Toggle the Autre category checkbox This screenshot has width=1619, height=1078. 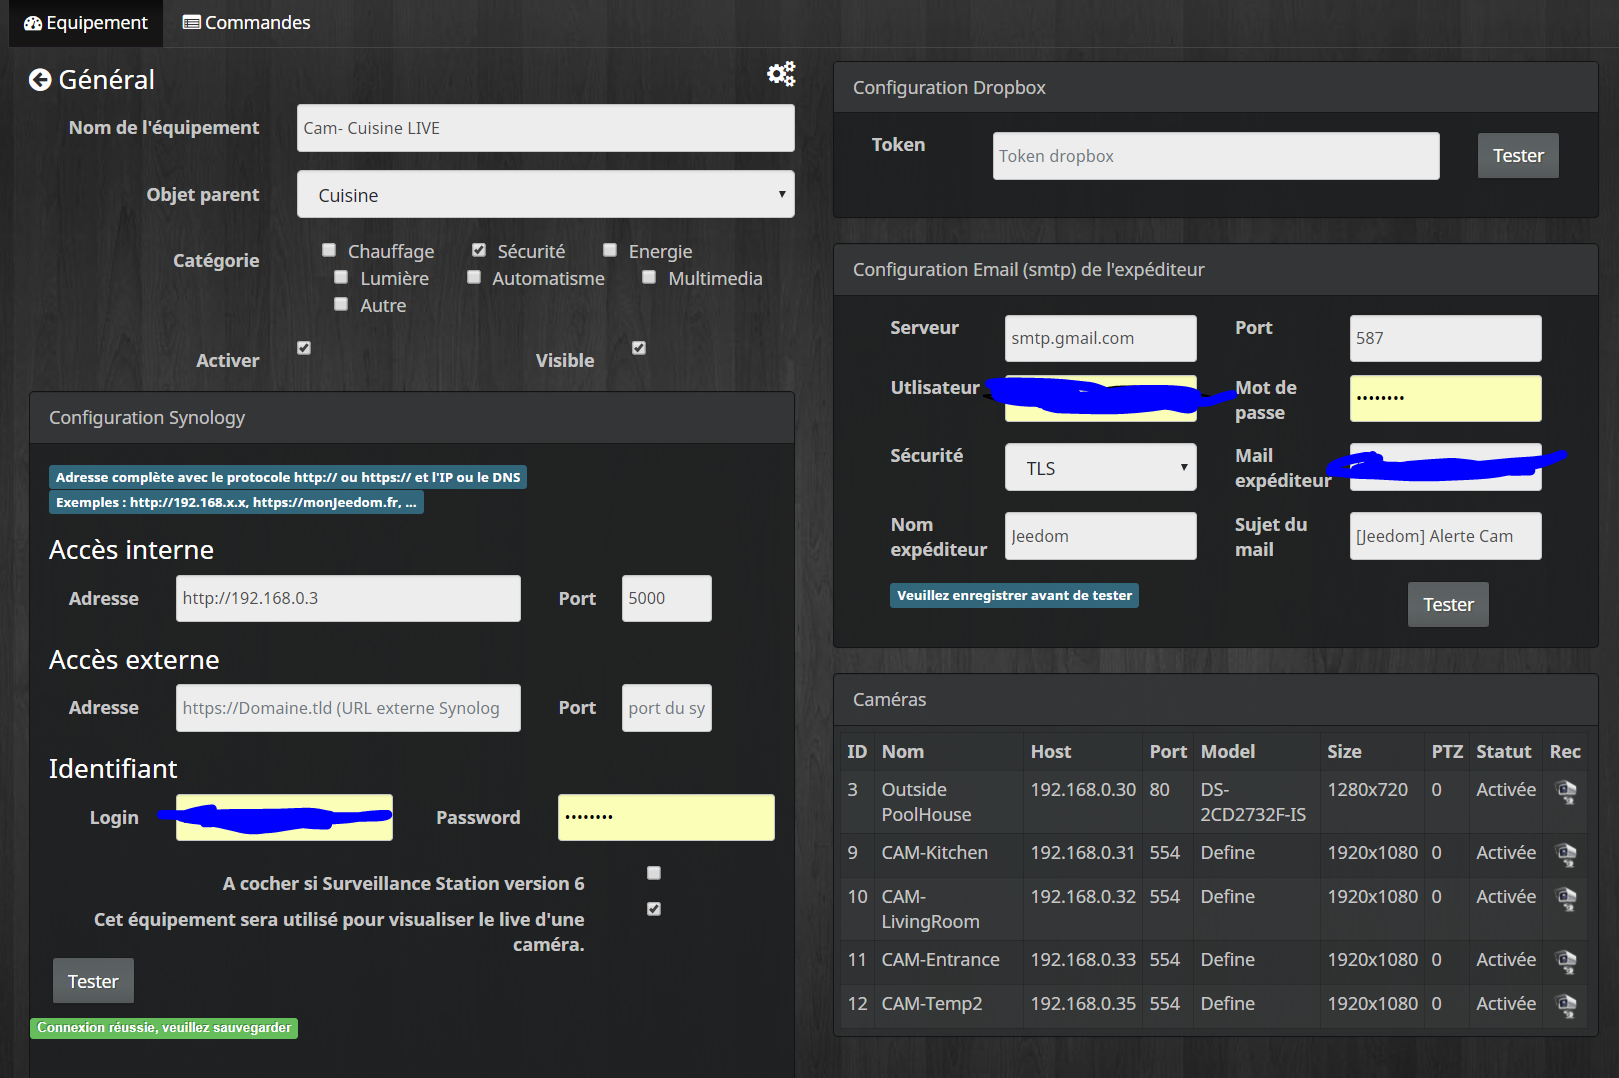[341, 304]
